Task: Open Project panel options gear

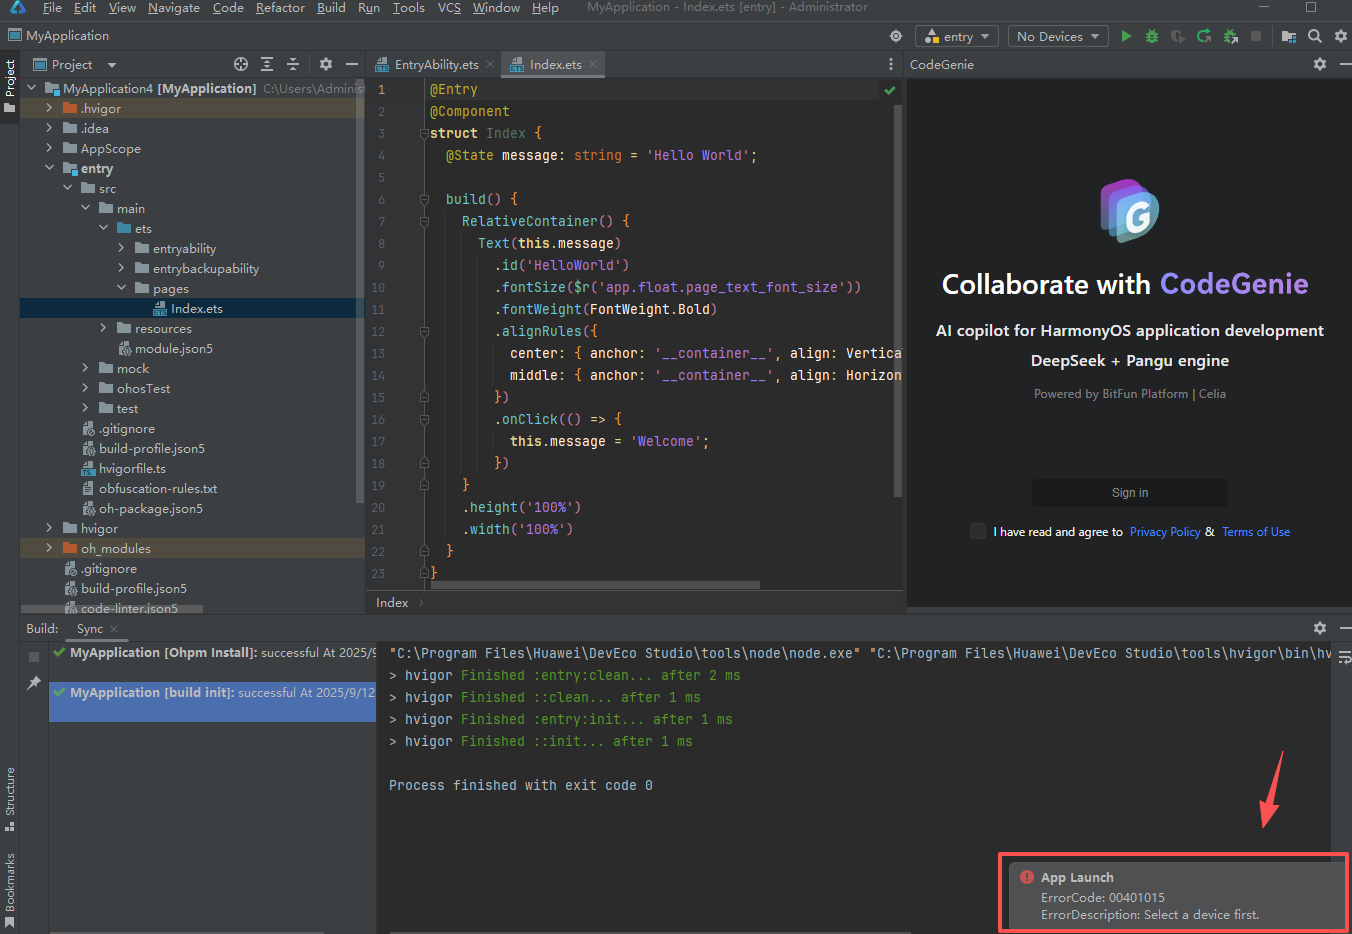Action: pos(326,64)
